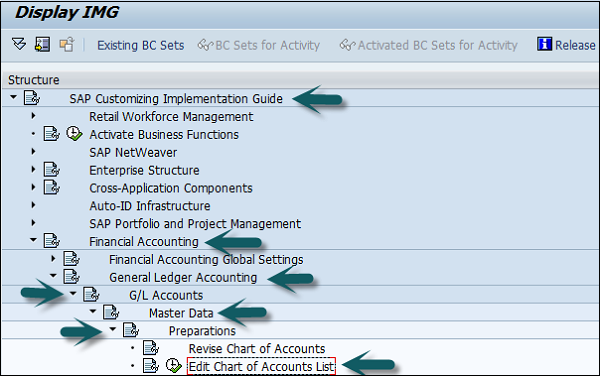Select Retail Workforce Management row

pyautogui.click(x=171, y=116)
